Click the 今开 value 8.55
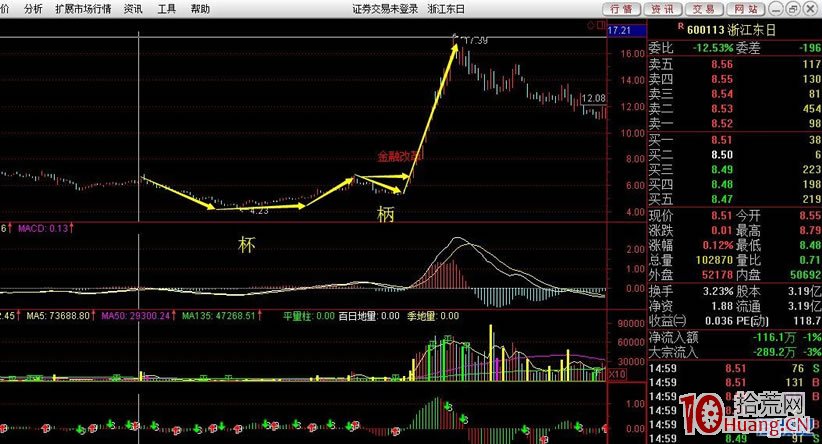822x444 pixels. coord(810,215)
